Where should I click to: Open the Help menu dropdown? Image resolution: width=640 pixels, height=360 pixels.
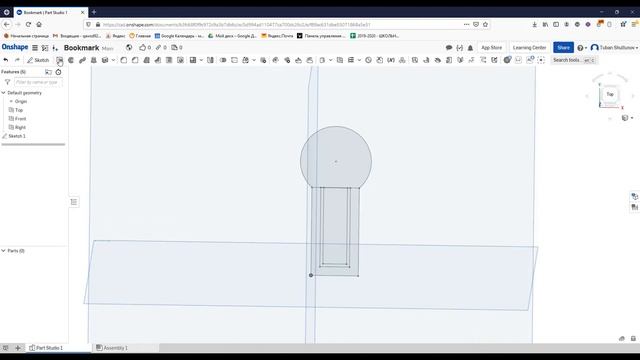(x=582, y=48)
